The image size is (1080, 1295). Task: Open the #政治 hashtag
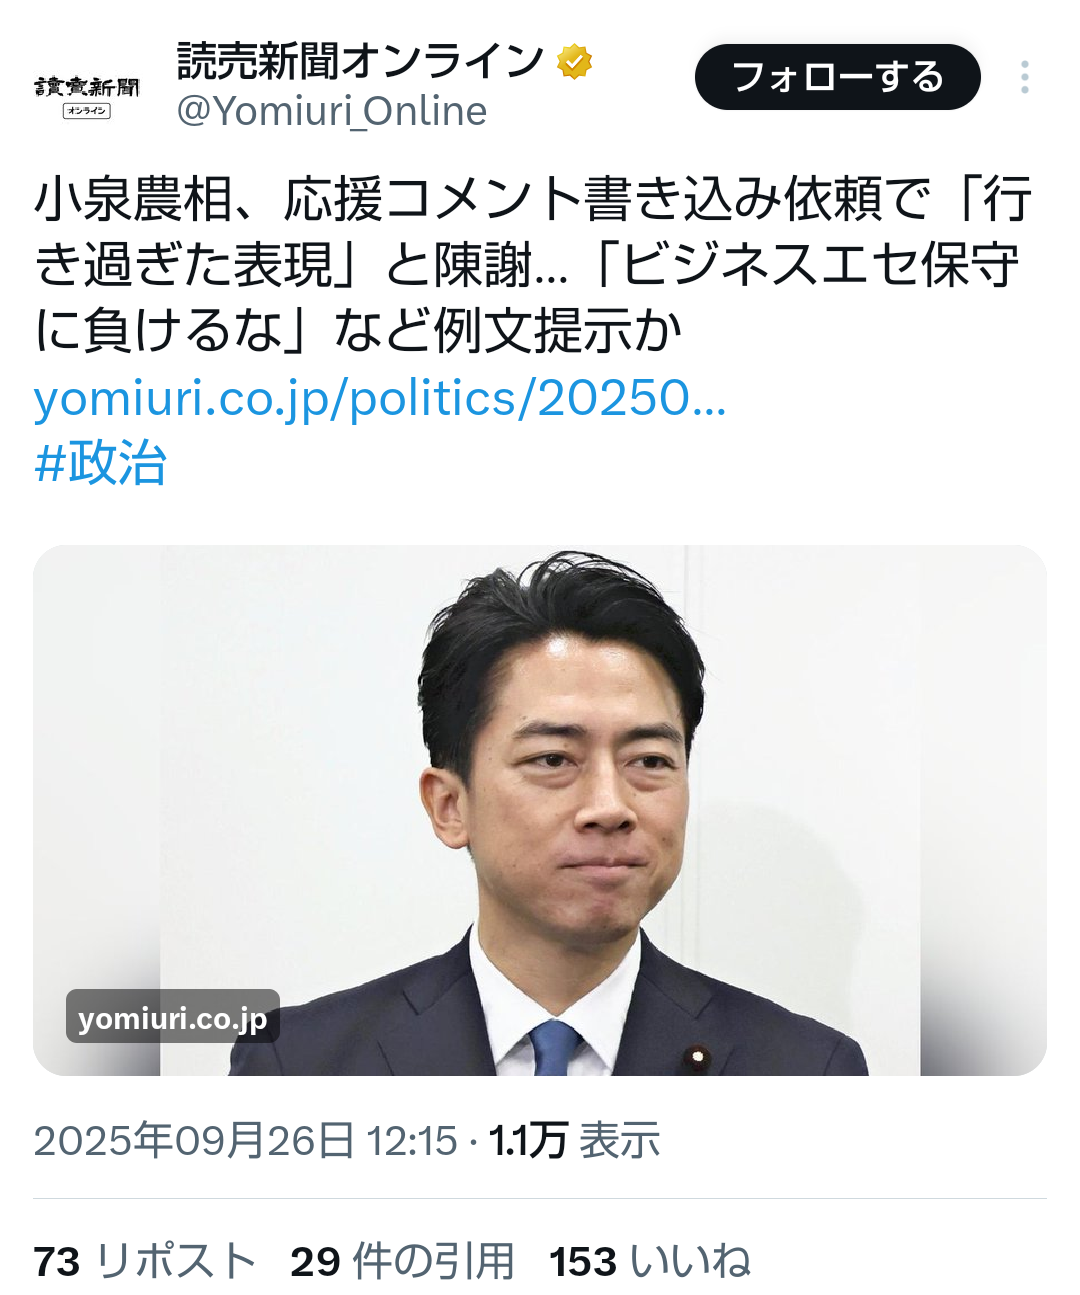pyautogui.click(x=100, y=463)
